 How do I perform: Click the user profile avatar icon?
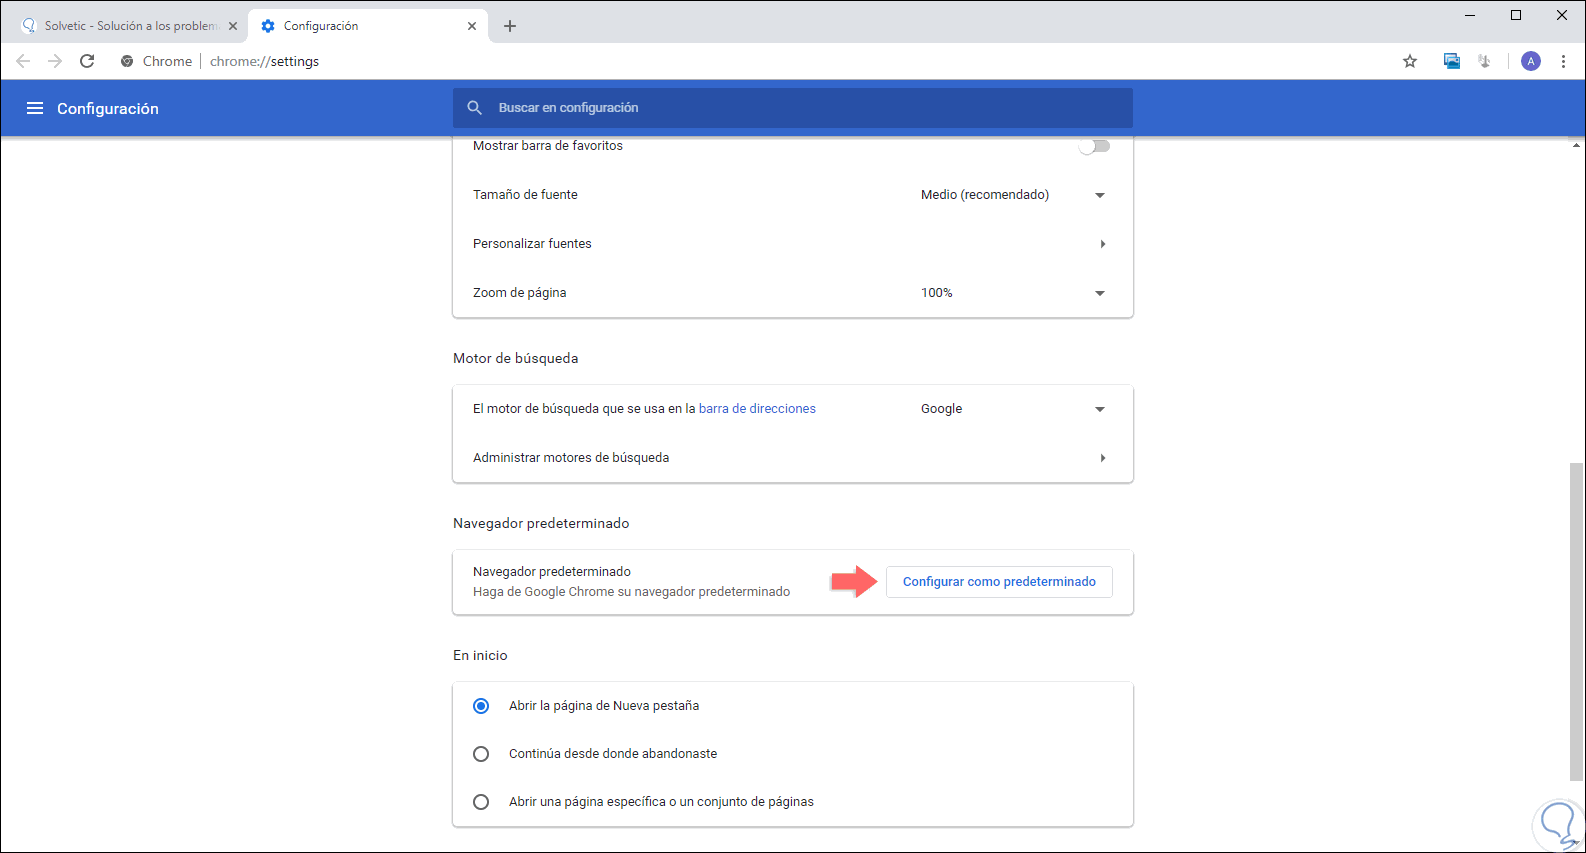tap(1530, 61)
